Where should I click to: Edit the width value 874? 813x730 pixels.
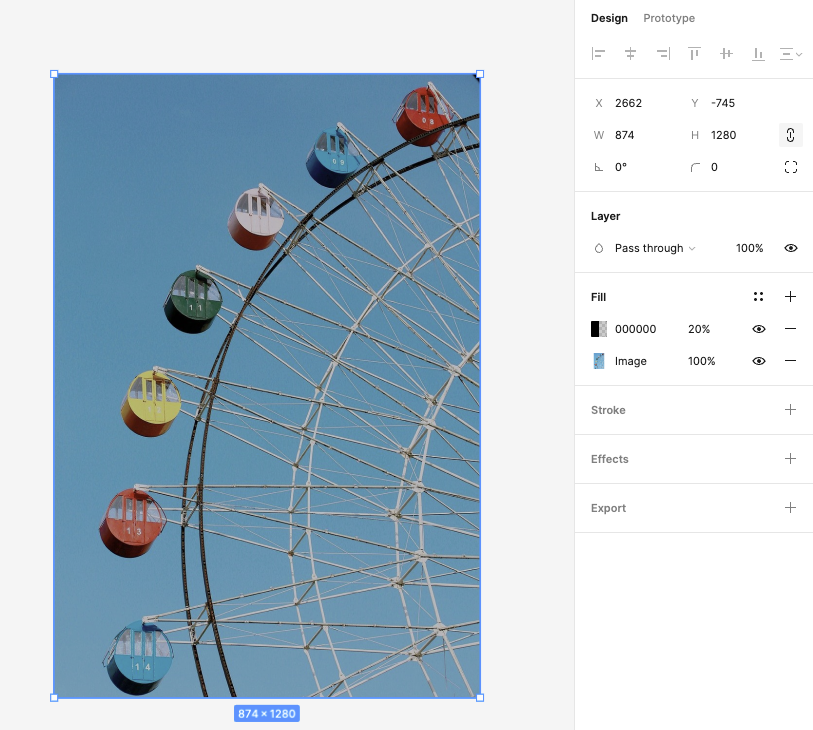coord(624,135)
